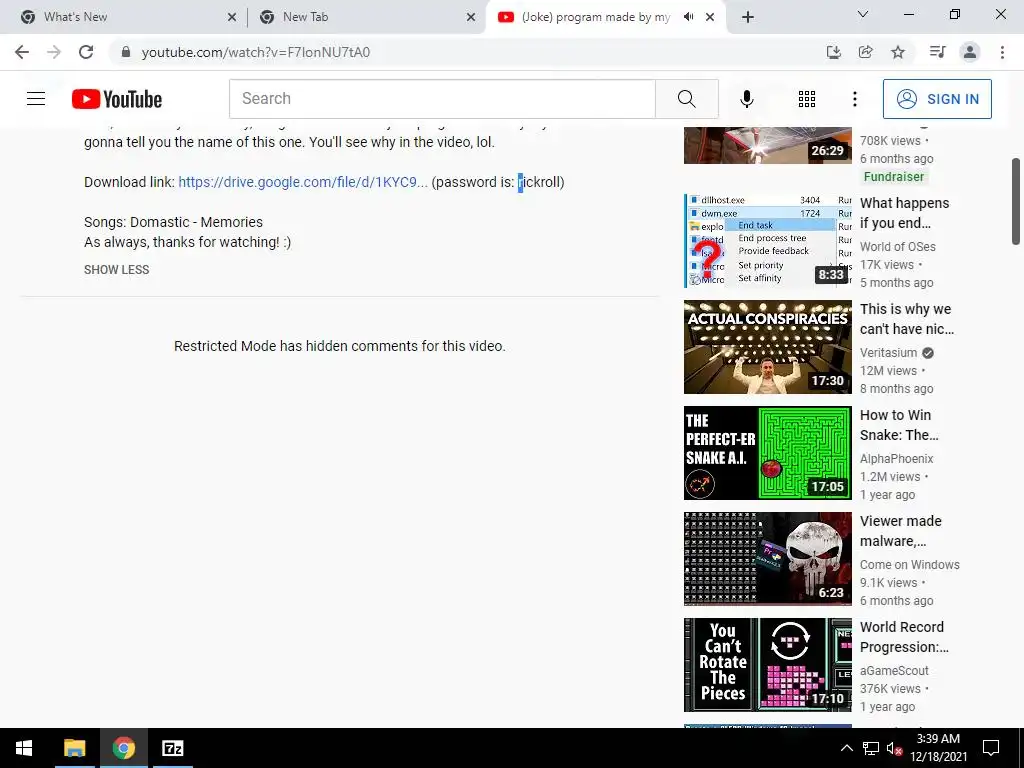Open Chrome three-dot menu
Viewport: 1024px width, 768px height.
1002,52
